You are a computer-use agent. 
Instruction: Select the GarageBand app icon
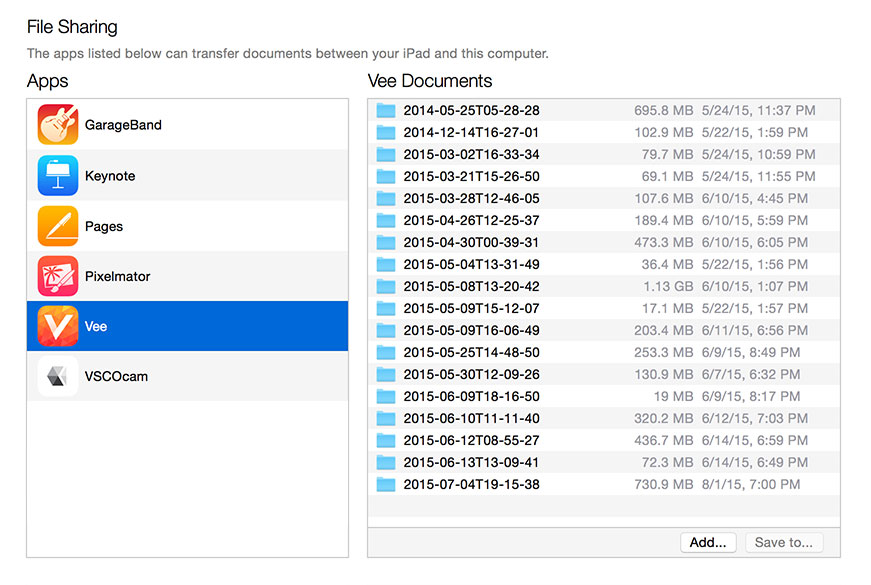pos(58,124)
